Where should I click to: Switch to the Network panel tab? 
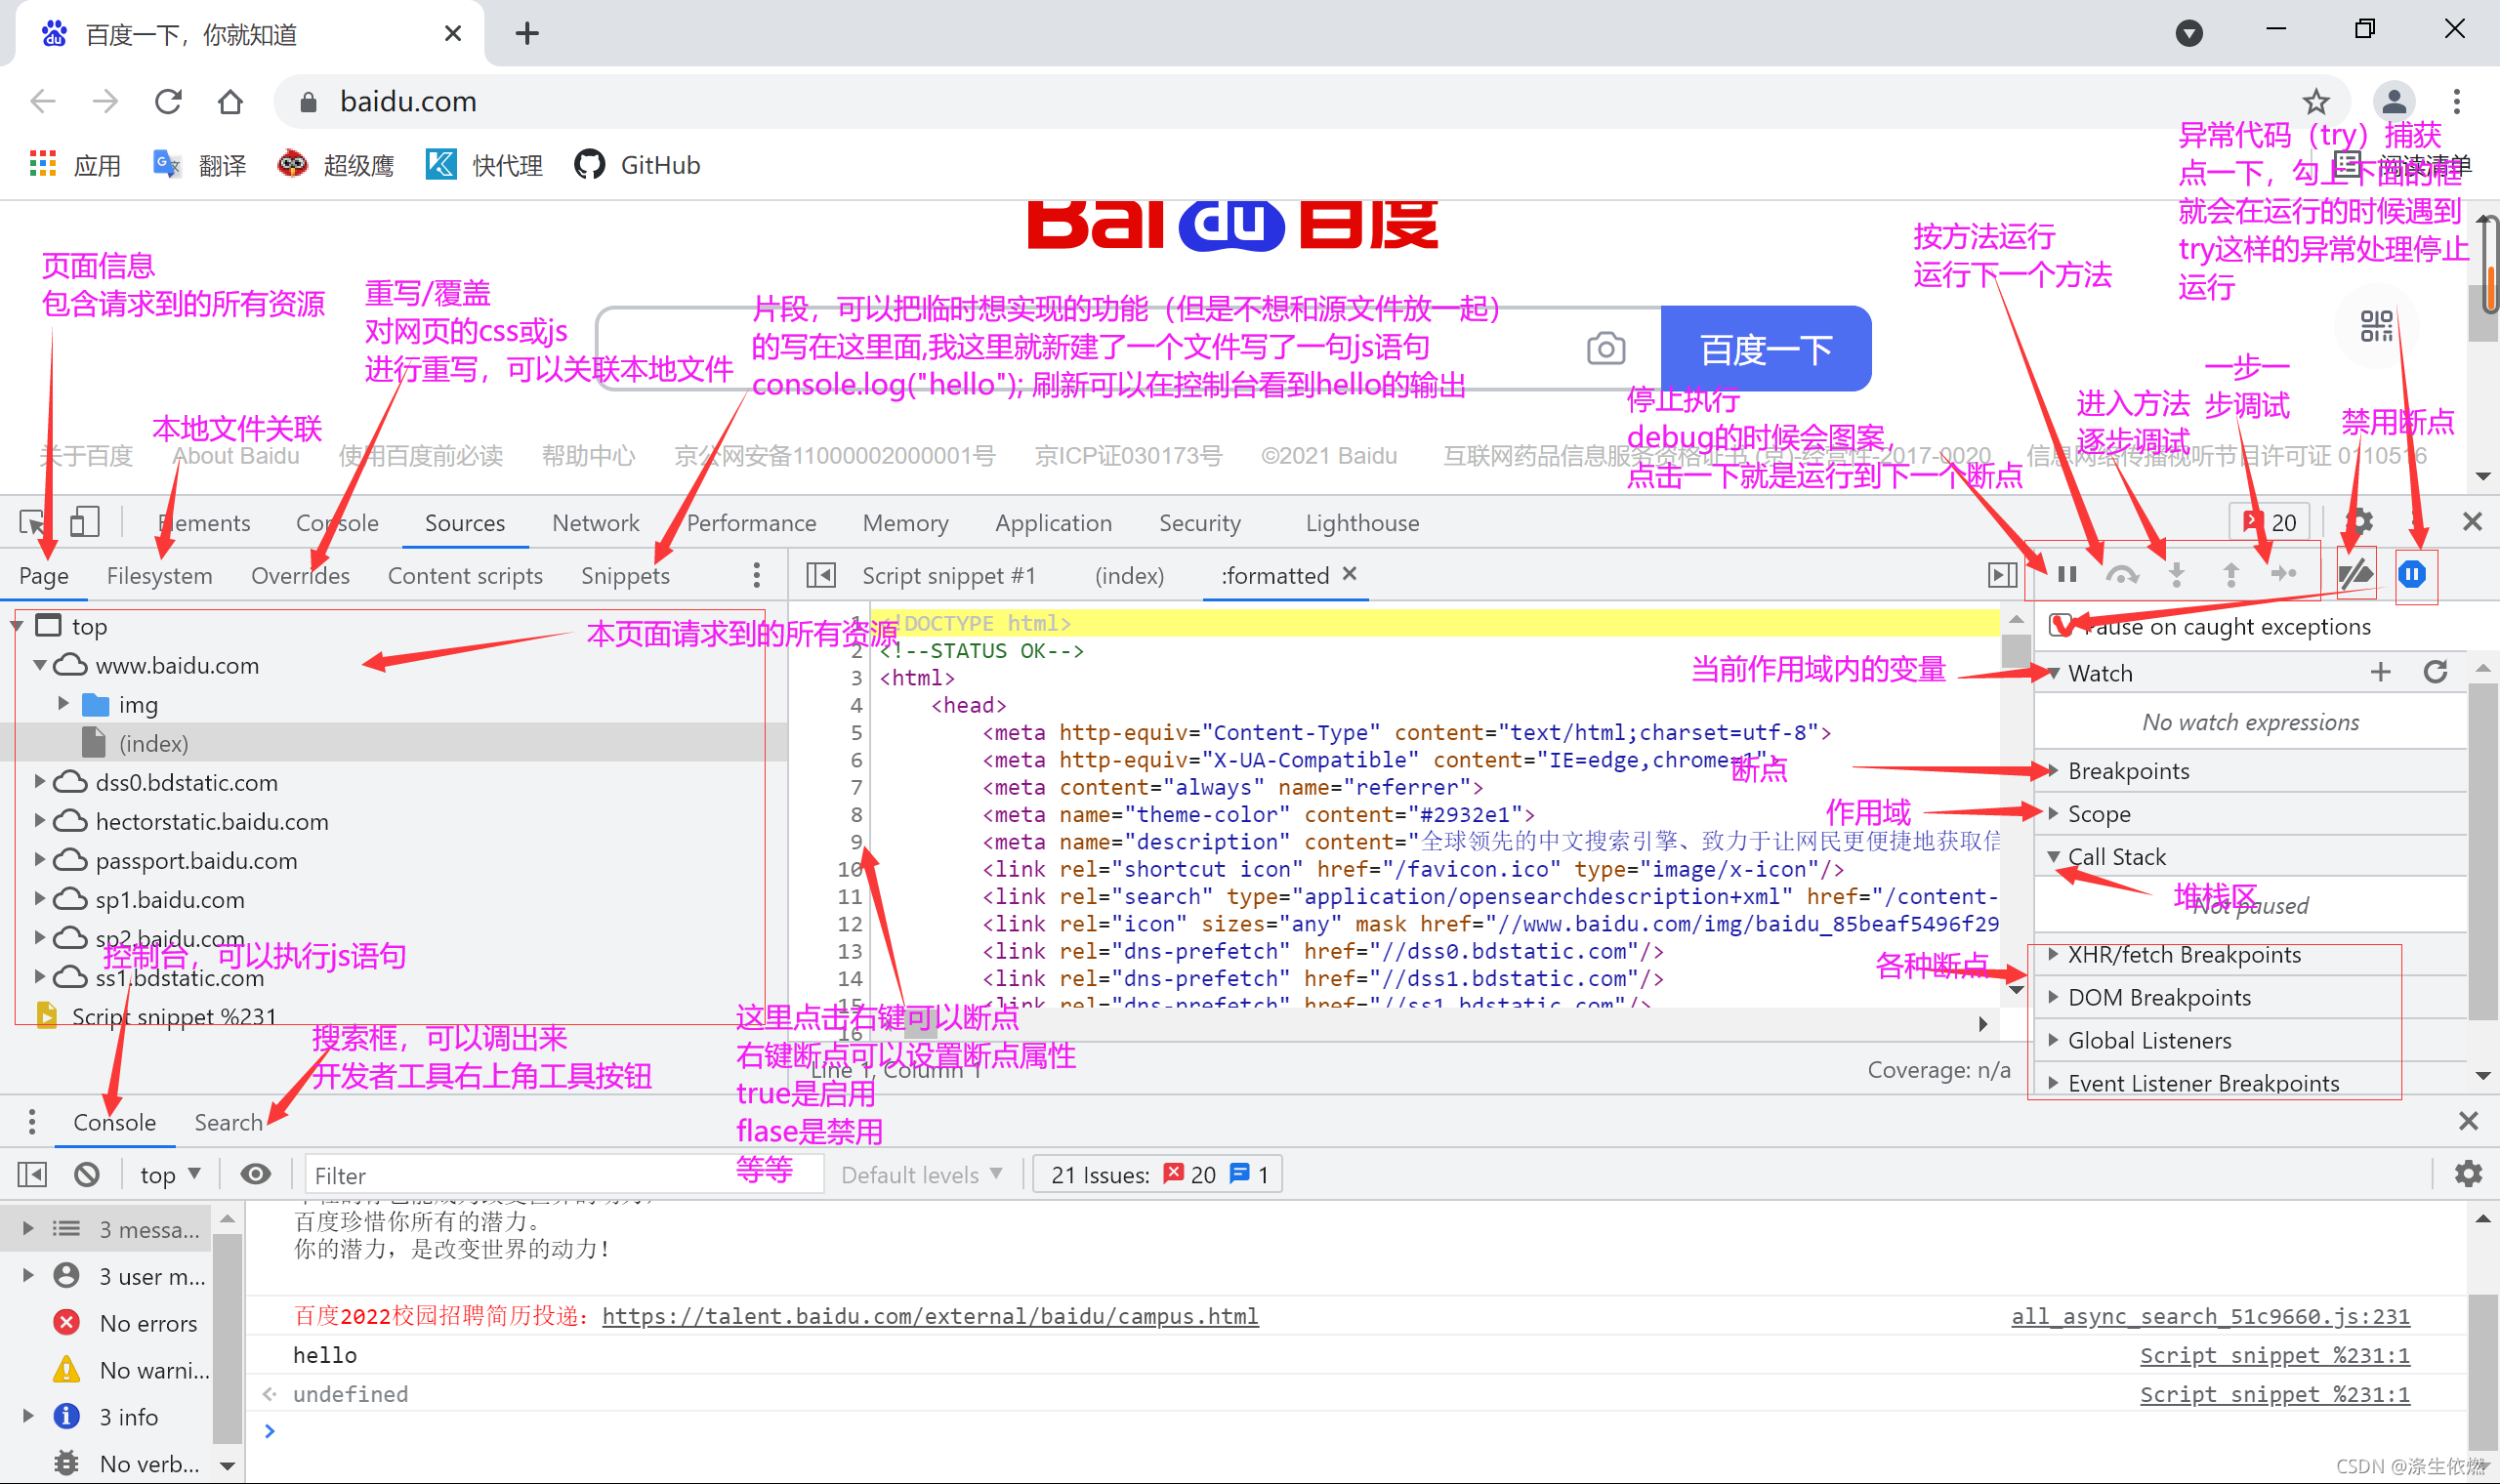[x=596, y=523]
